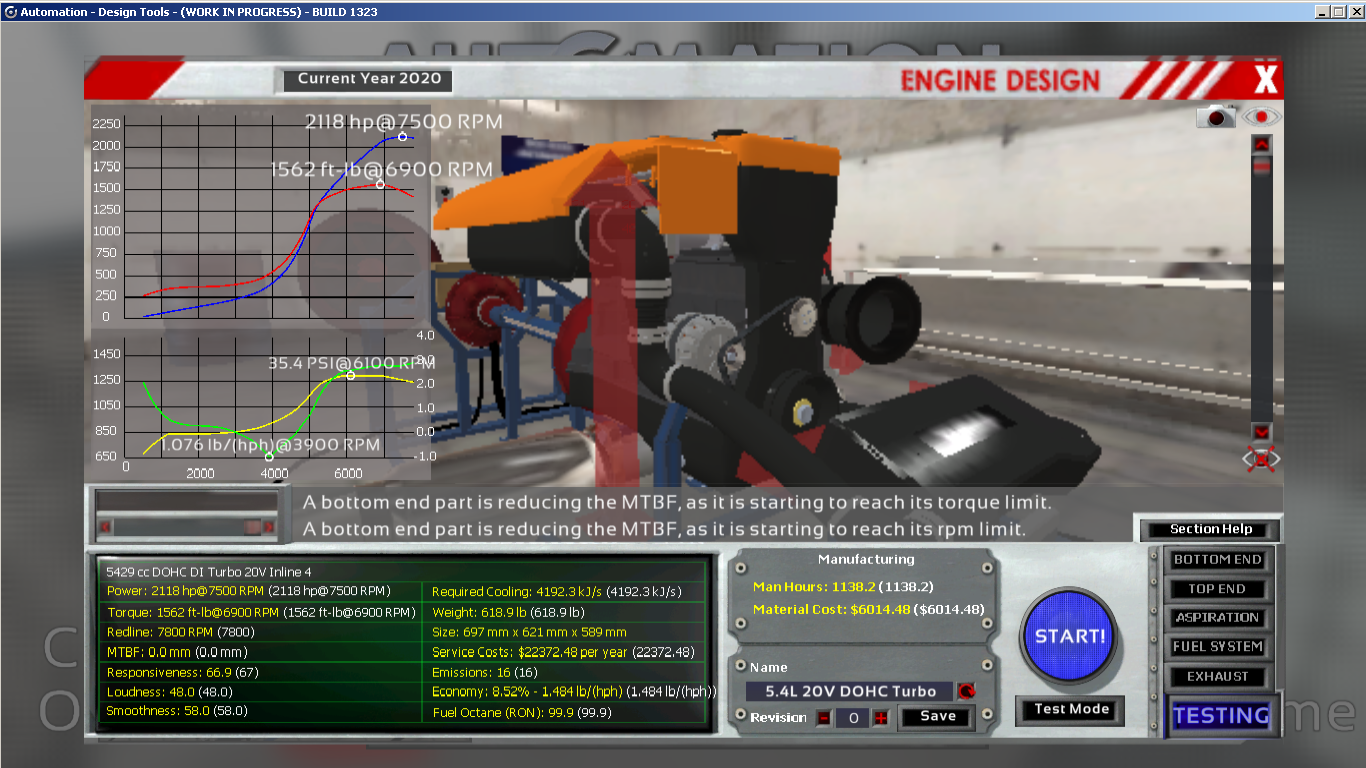The height and width of the screenshot is (768, 1366).
Task: Increase revision with the plus button
Action: click(880, 717)
